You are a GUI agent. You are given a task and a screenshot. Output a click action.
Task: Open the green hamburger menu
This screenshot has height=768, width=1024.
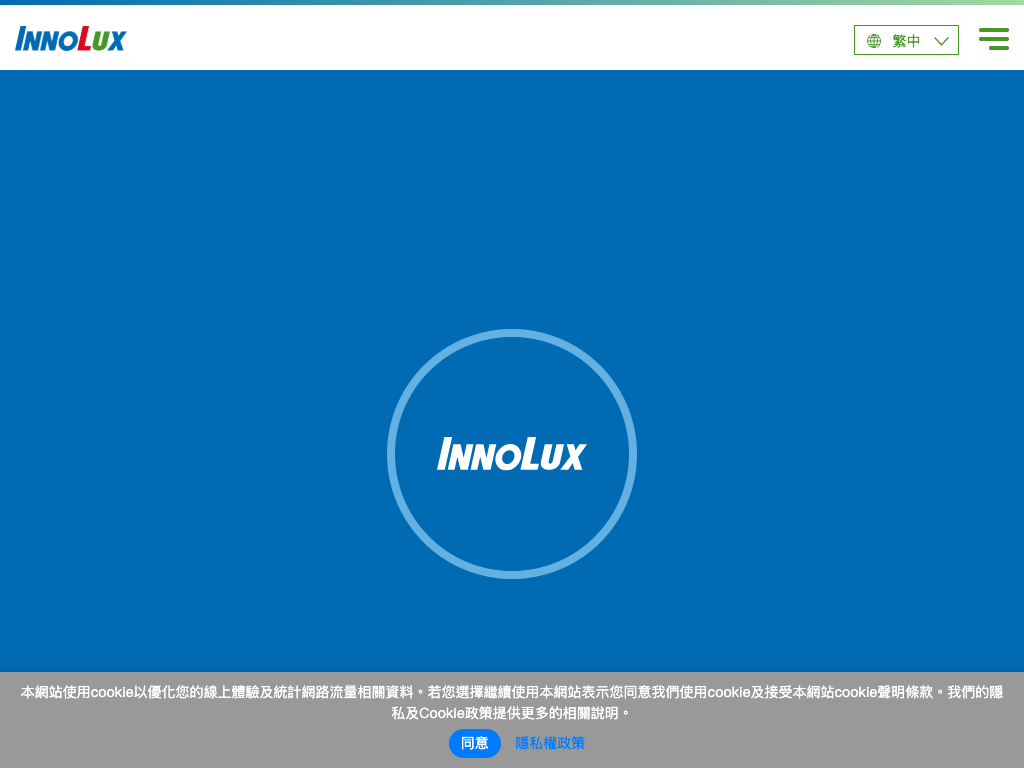(x=993, y=39)
